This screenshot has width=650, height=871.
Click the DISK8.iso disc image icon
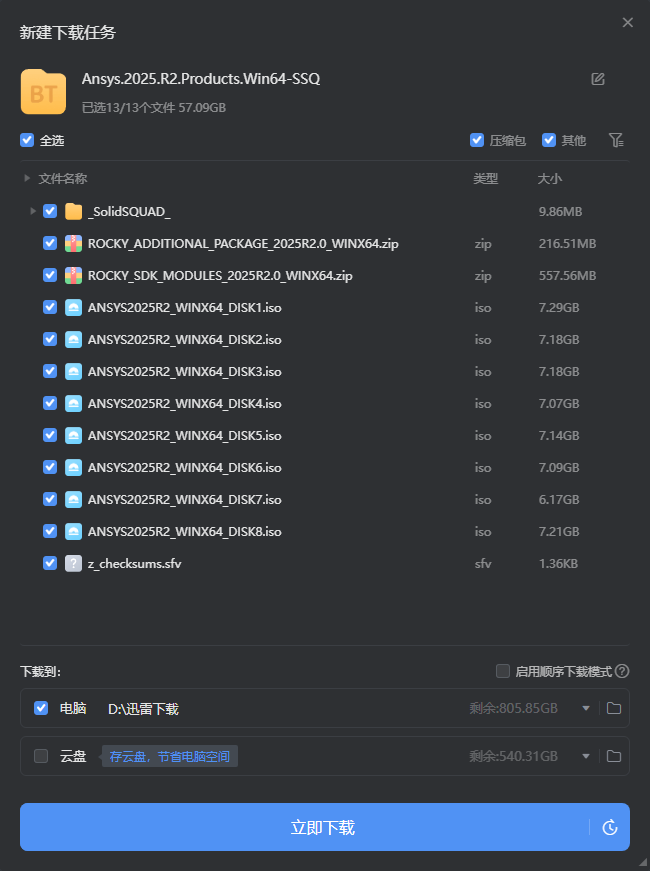click(x=73, y=532)
